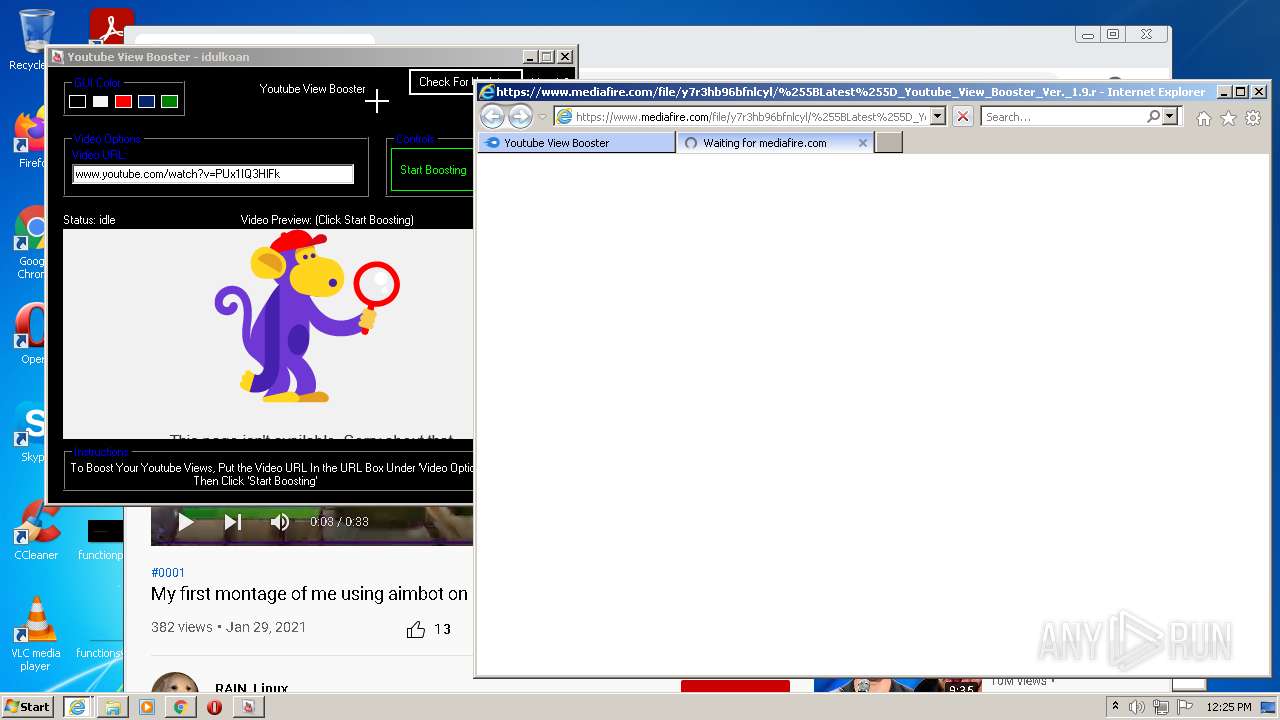The image size is (1280, 720).
Task: Open the VLC media player desktop shortcut
Action: [x=36, y=634]
